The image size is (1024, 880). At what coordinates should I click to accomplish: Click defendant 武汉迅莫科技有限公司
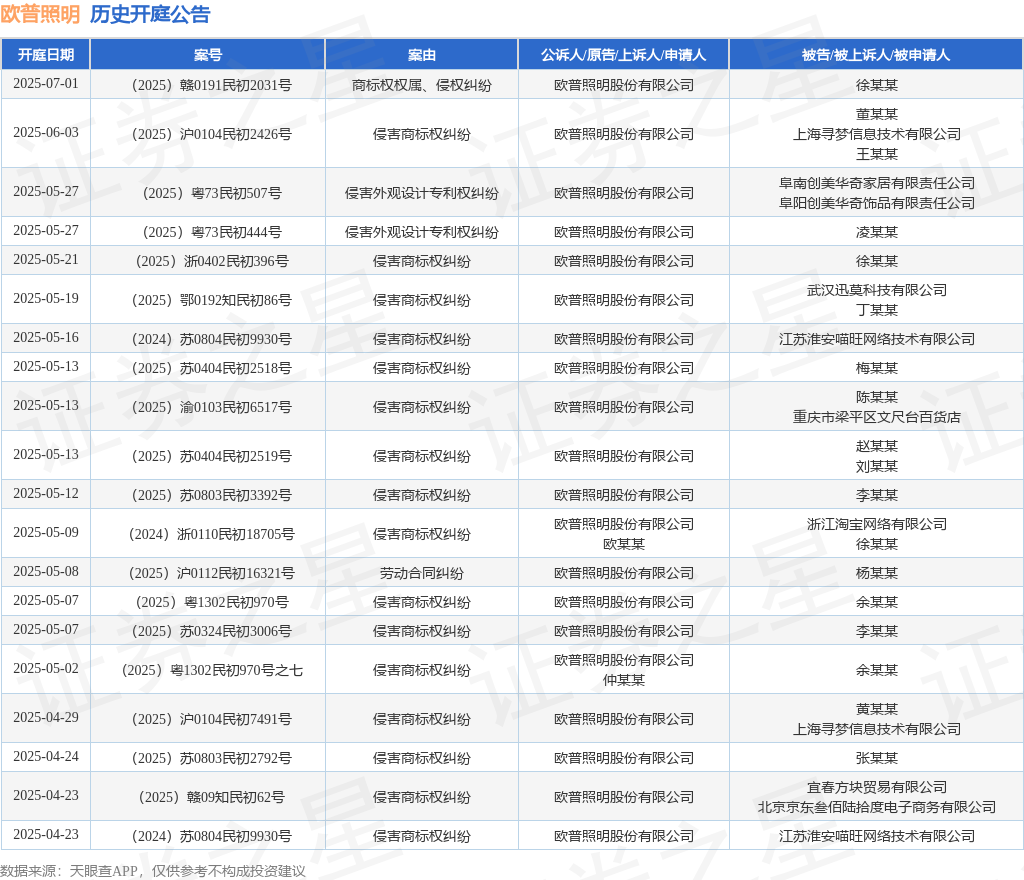877,291
